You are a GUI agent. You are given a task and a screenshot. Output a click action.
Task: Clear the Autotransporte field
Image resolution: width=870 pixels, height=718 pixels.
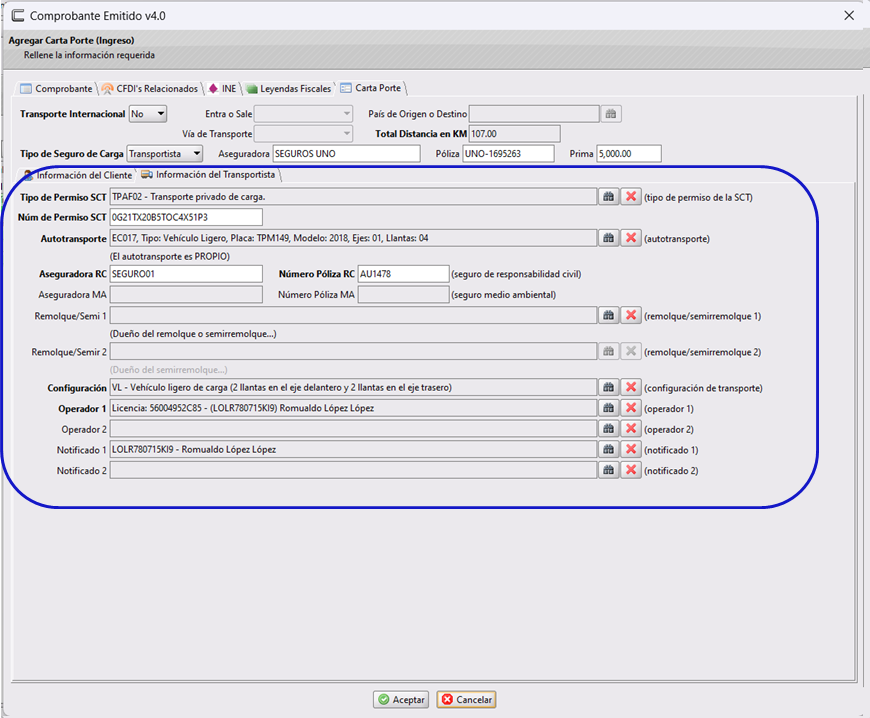coord(630,238)
